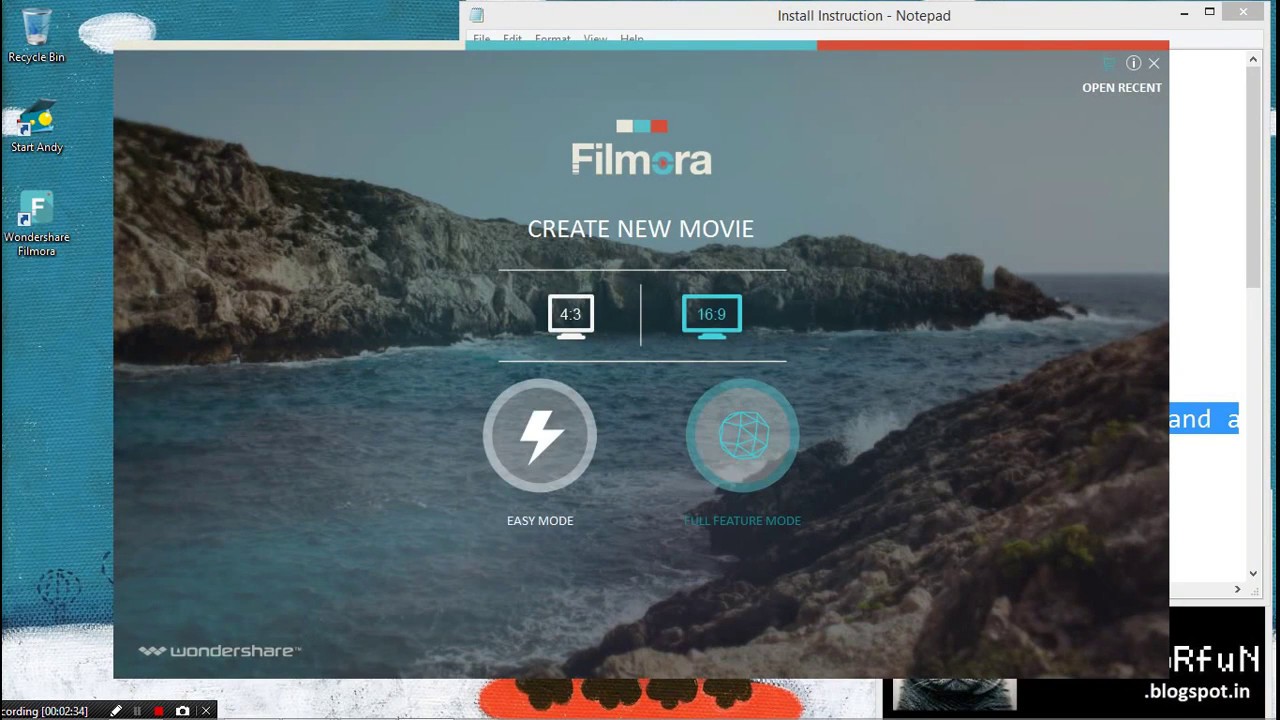Image resolution: width=1280 pixels, height=720 pixels.
Task: Click the Wondershare logo in Filmora
Action: pyautogui.click(x=219, y=651)
